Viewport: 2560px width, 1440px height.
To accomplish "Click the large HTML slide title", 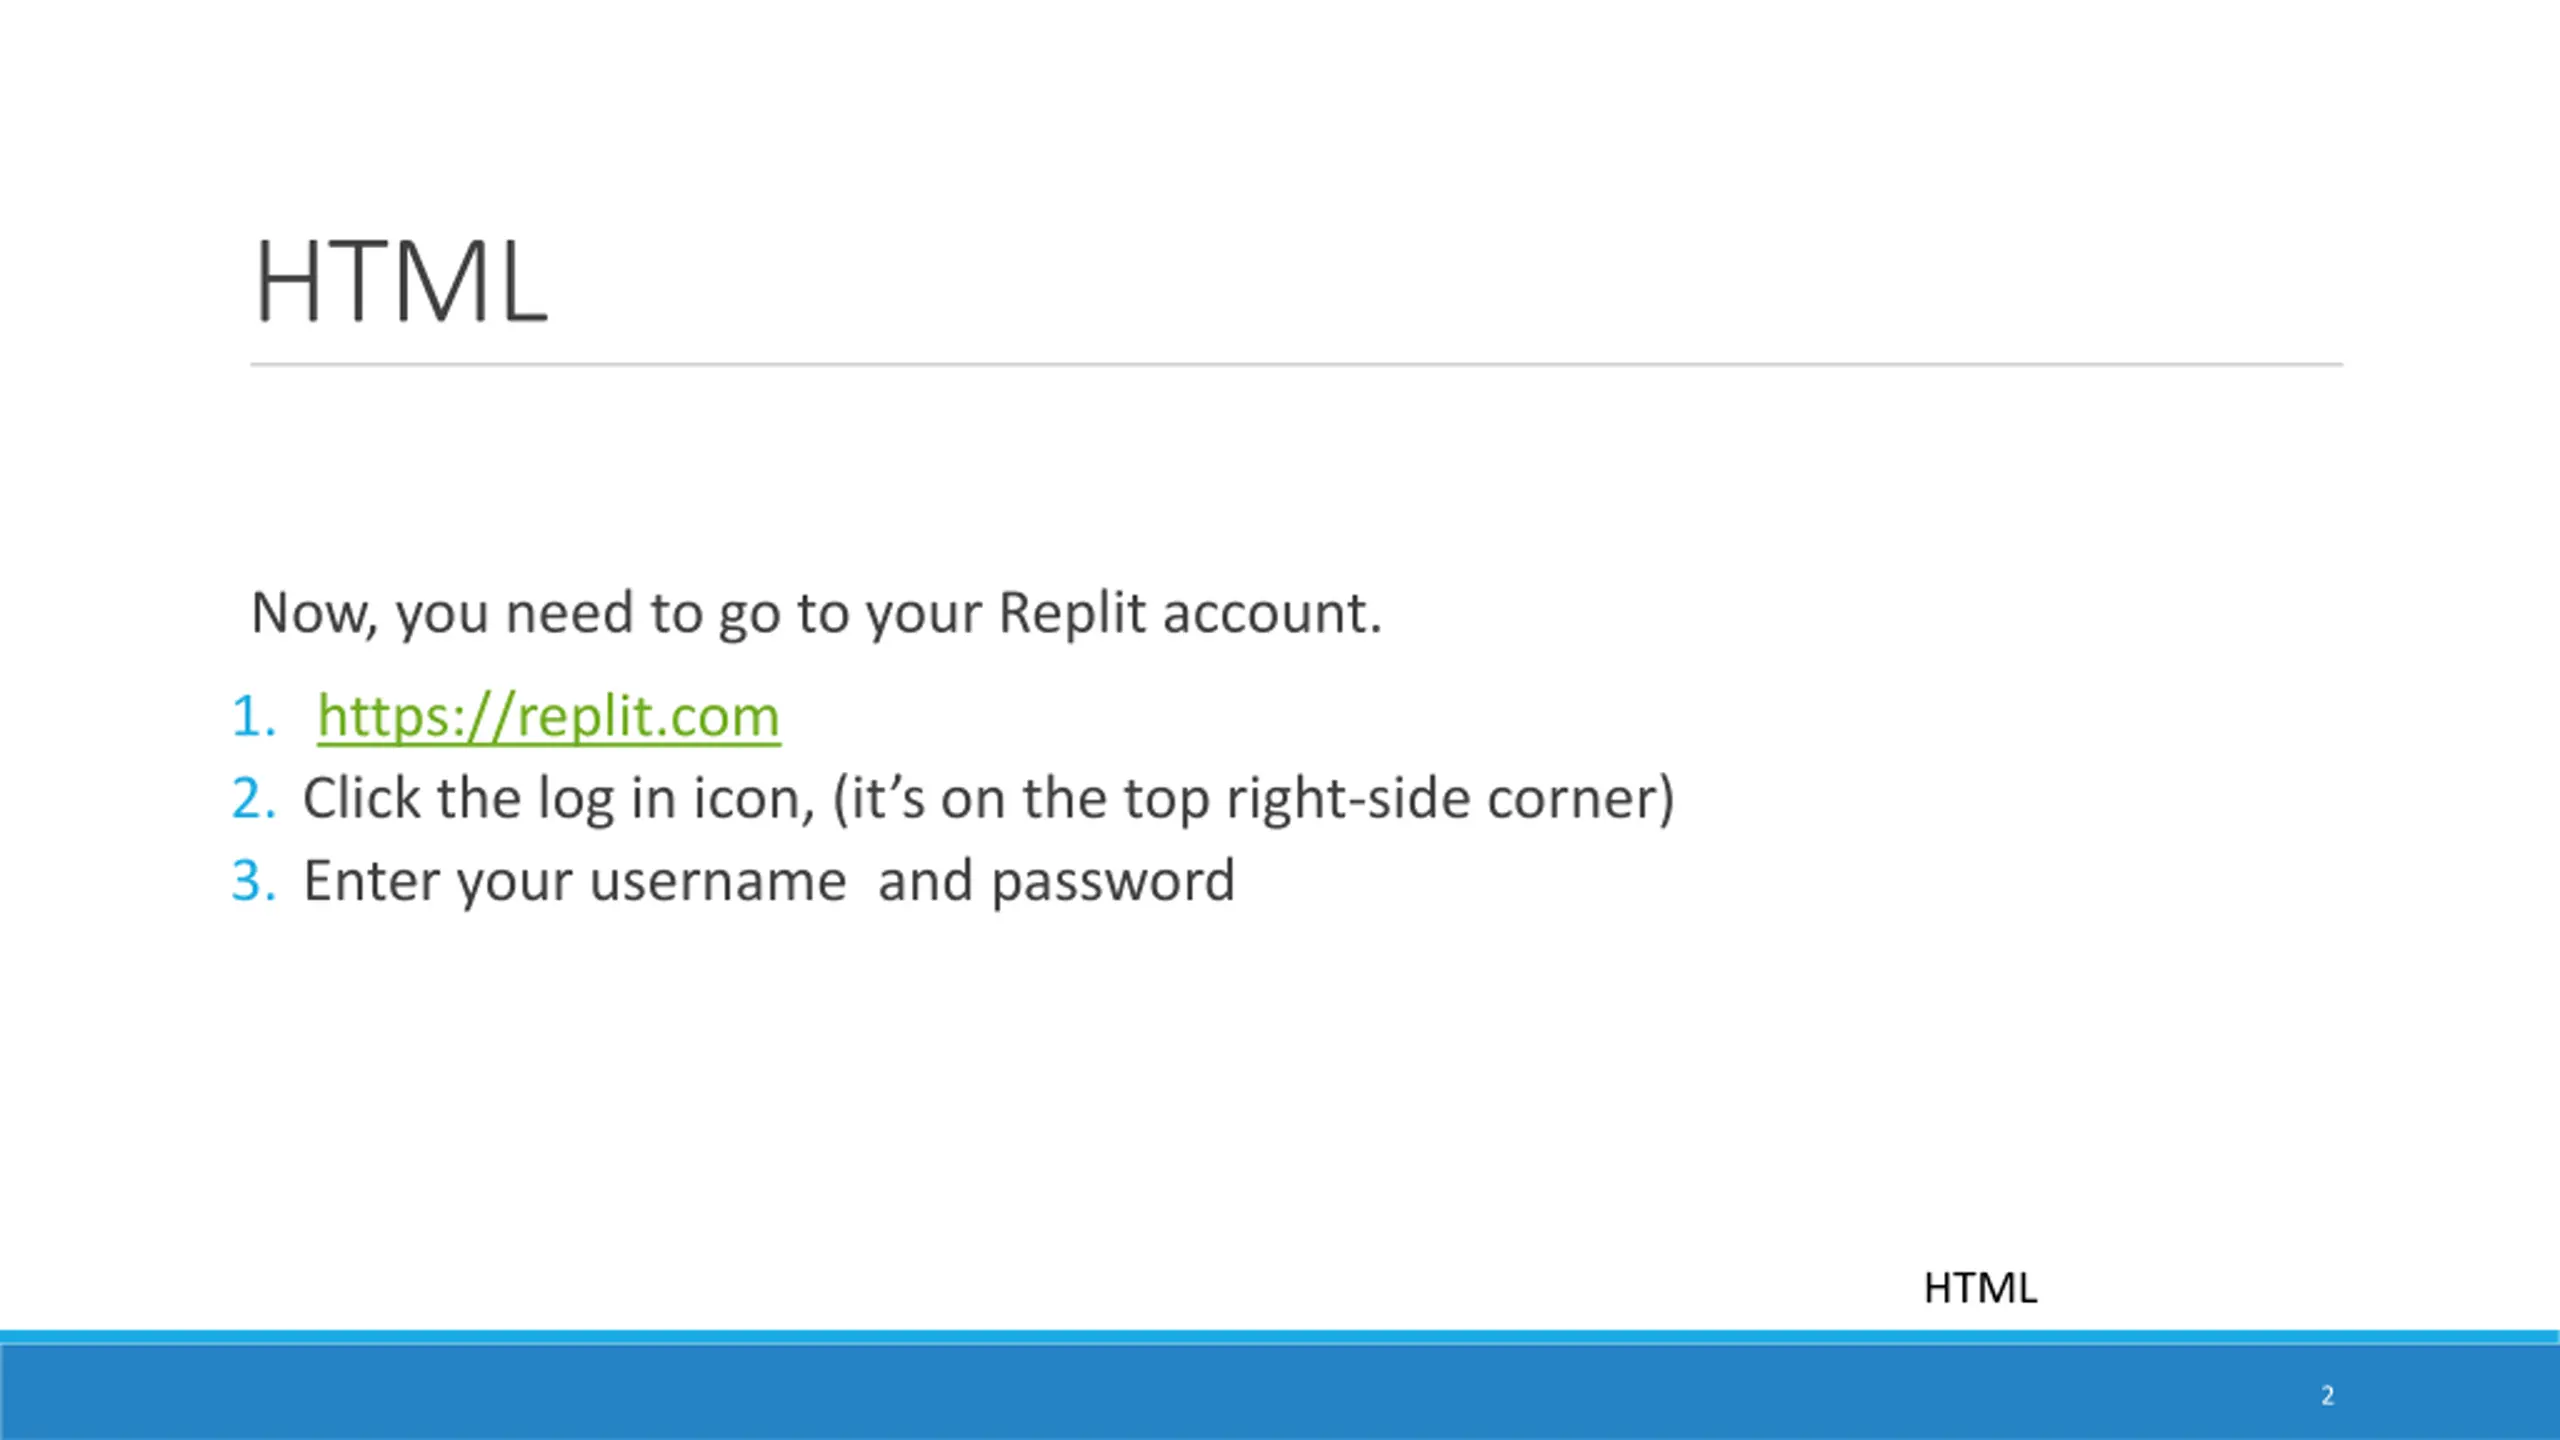I will (401, 282).
